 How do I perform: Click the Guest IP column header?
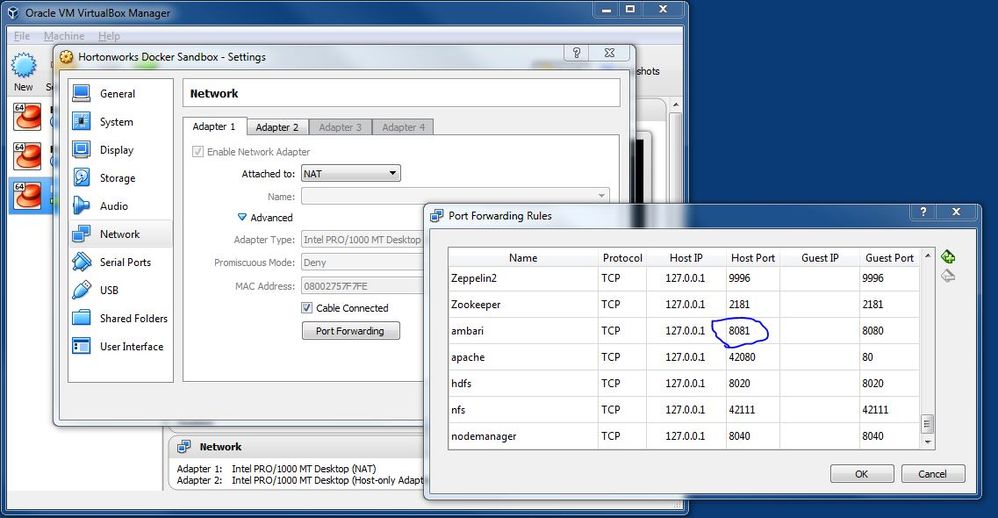pyautogui.click(x=820, y=258)
